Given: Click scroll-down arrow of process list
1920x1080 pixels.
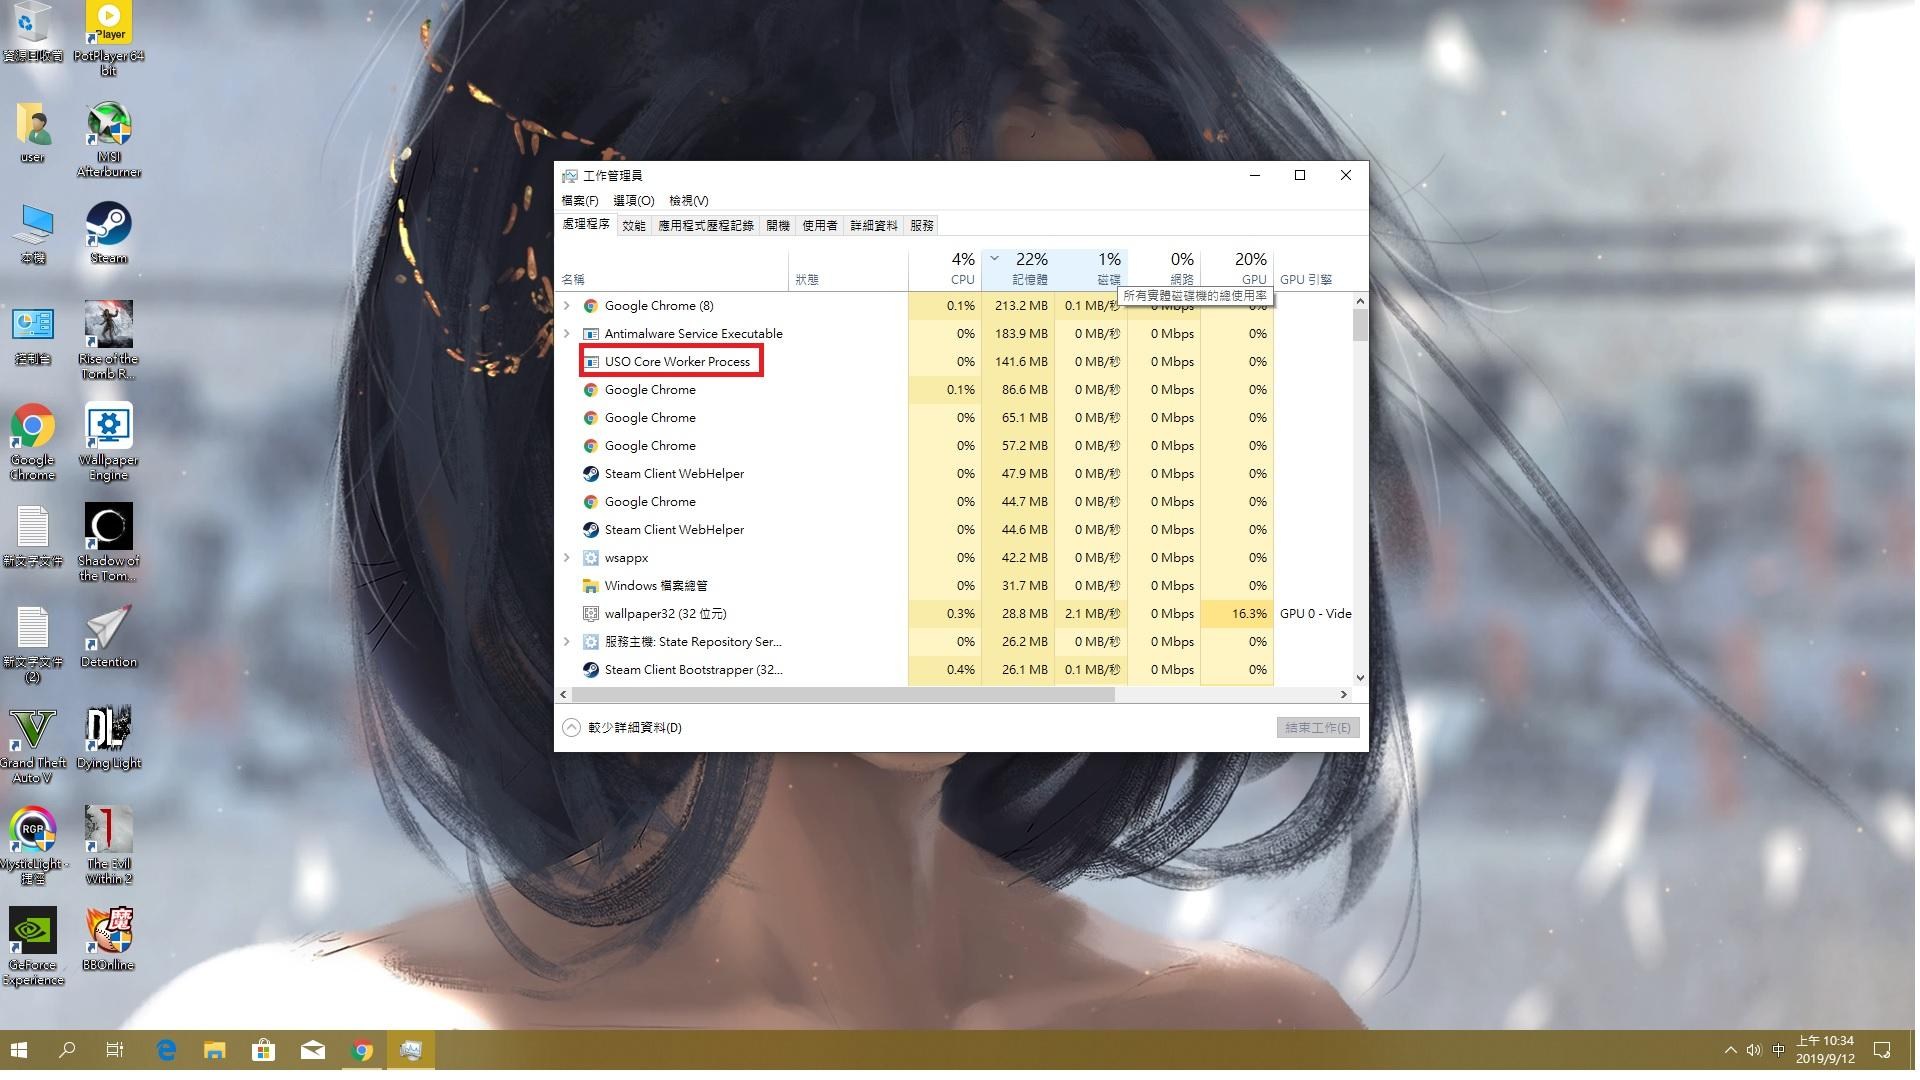Looking at the screenshot, I should point(1360,678).
